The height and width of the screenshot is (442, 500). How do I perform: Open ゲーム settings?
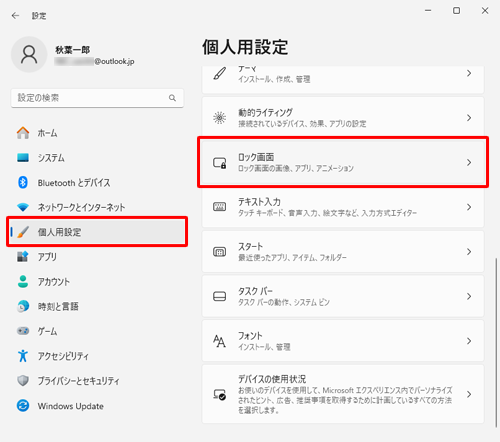coord(97,331)
